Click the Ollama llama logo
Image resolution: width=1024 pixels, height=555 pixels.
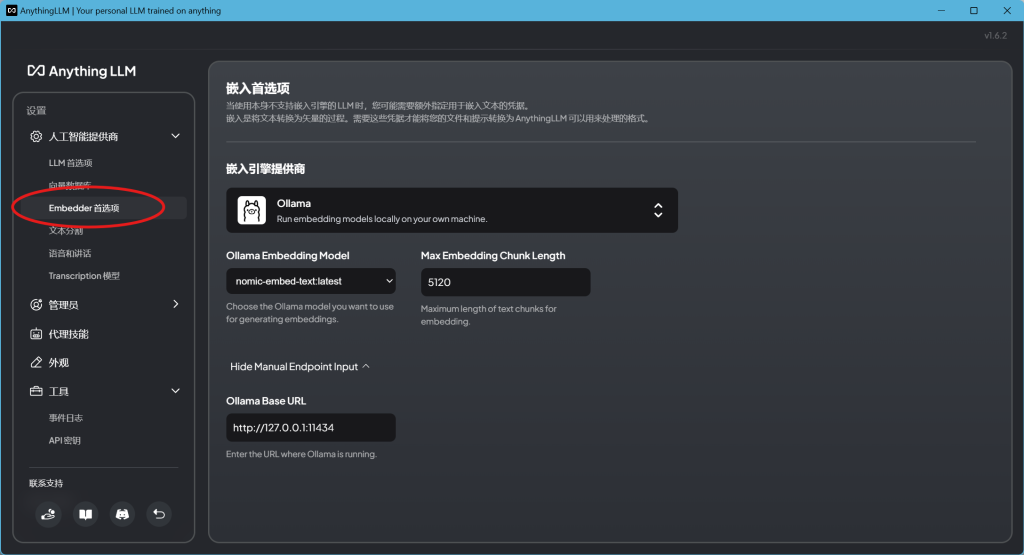(x=251, y=210)
